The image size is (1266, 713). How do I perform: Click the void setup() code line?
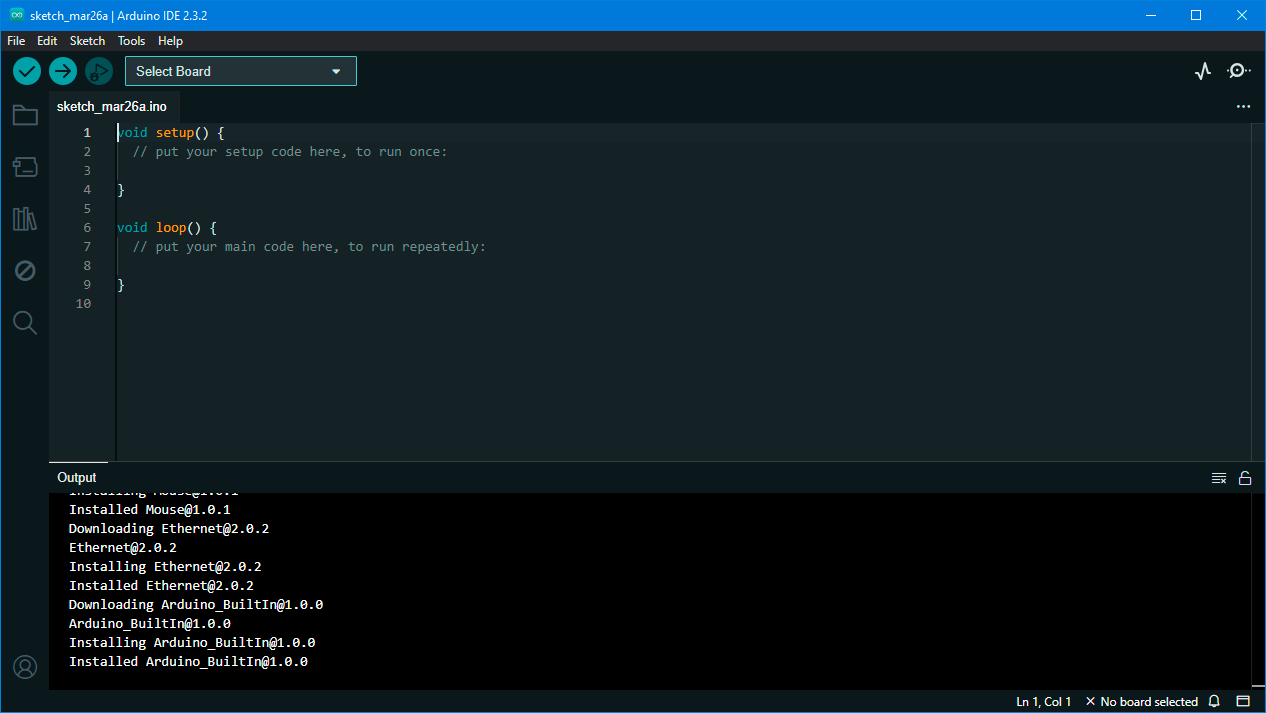coord(171,133)
